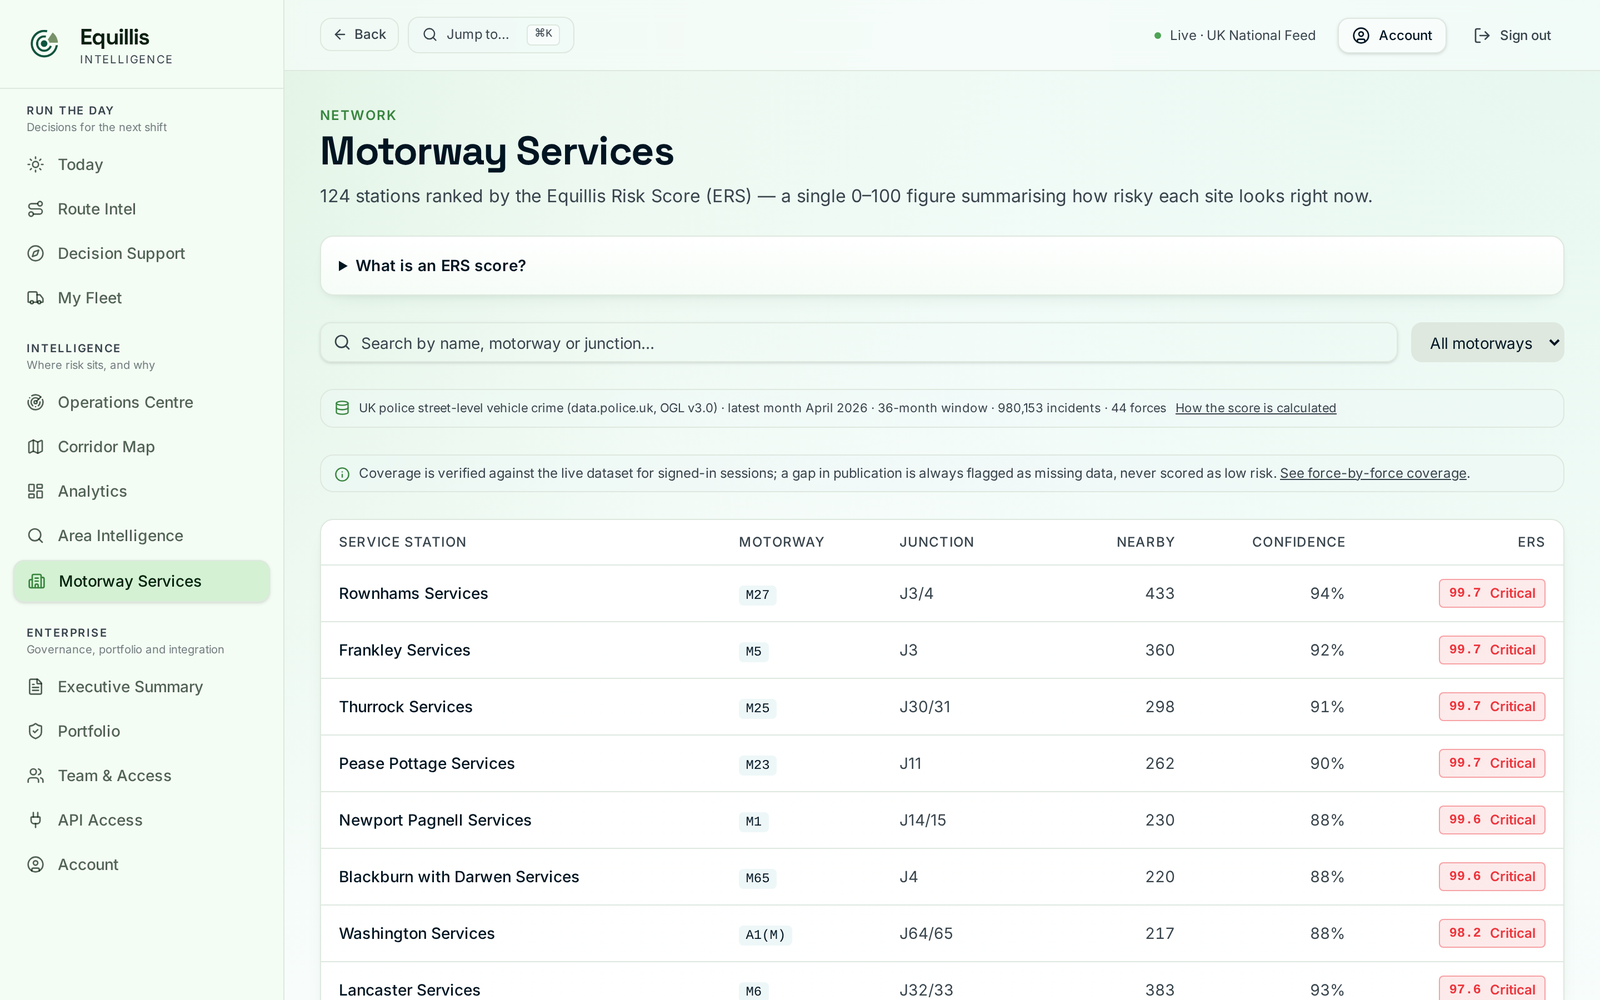Click the Service Station column header
This screenshot has height=1000, width=1600.
(402, 542)
